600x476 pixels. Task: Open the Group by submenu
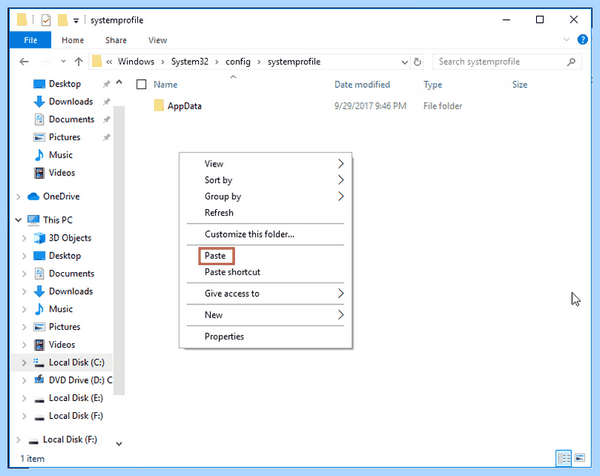(266, 197)
